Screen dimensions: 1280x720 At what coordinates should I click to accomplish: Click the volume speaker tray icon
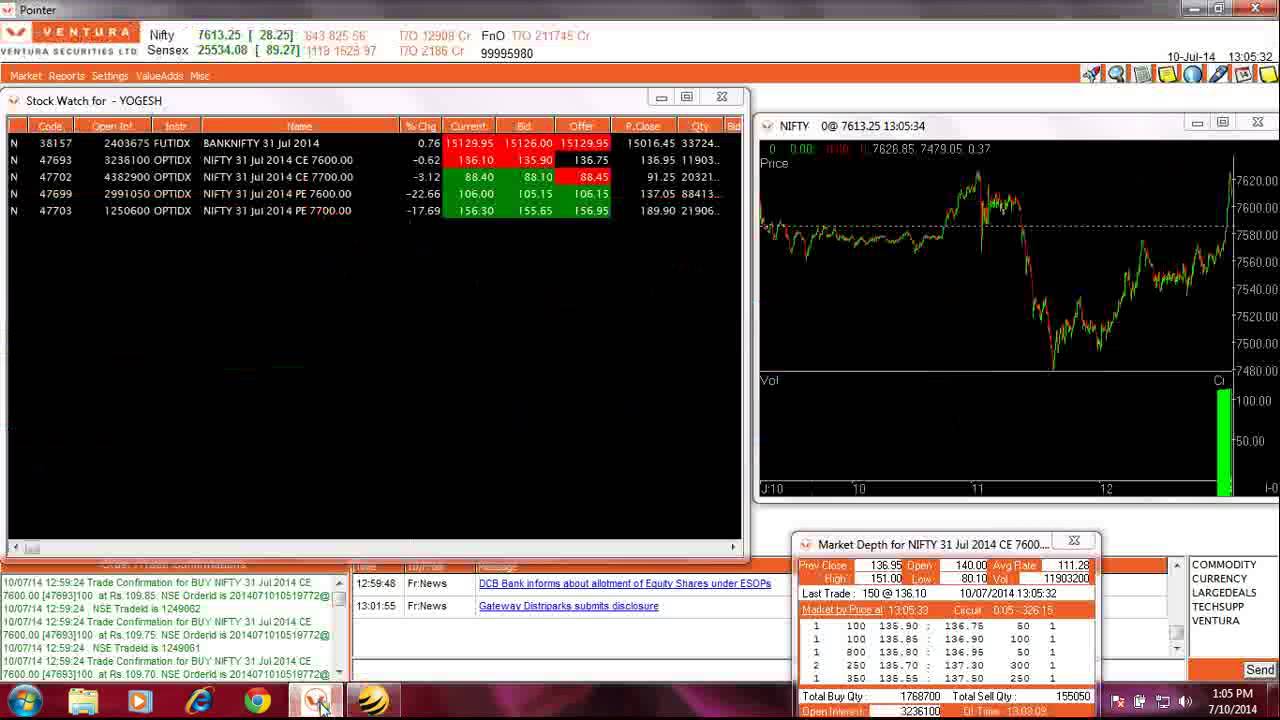1186,702
